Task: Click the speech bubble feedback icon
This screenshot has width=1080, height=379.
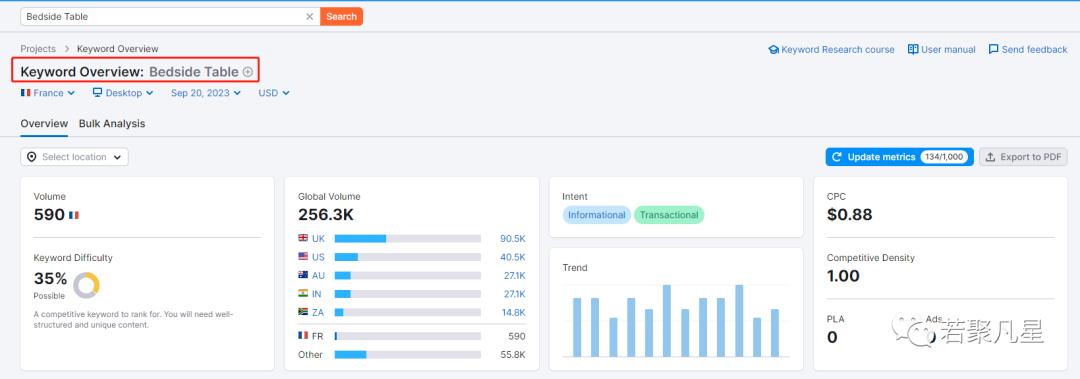Action: click(x=993, y=50)
